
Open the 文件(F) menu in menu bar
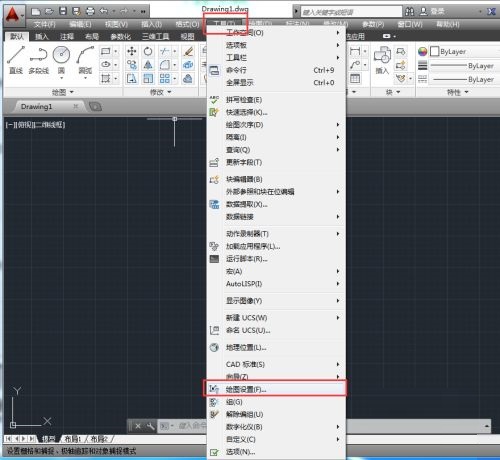44,24
